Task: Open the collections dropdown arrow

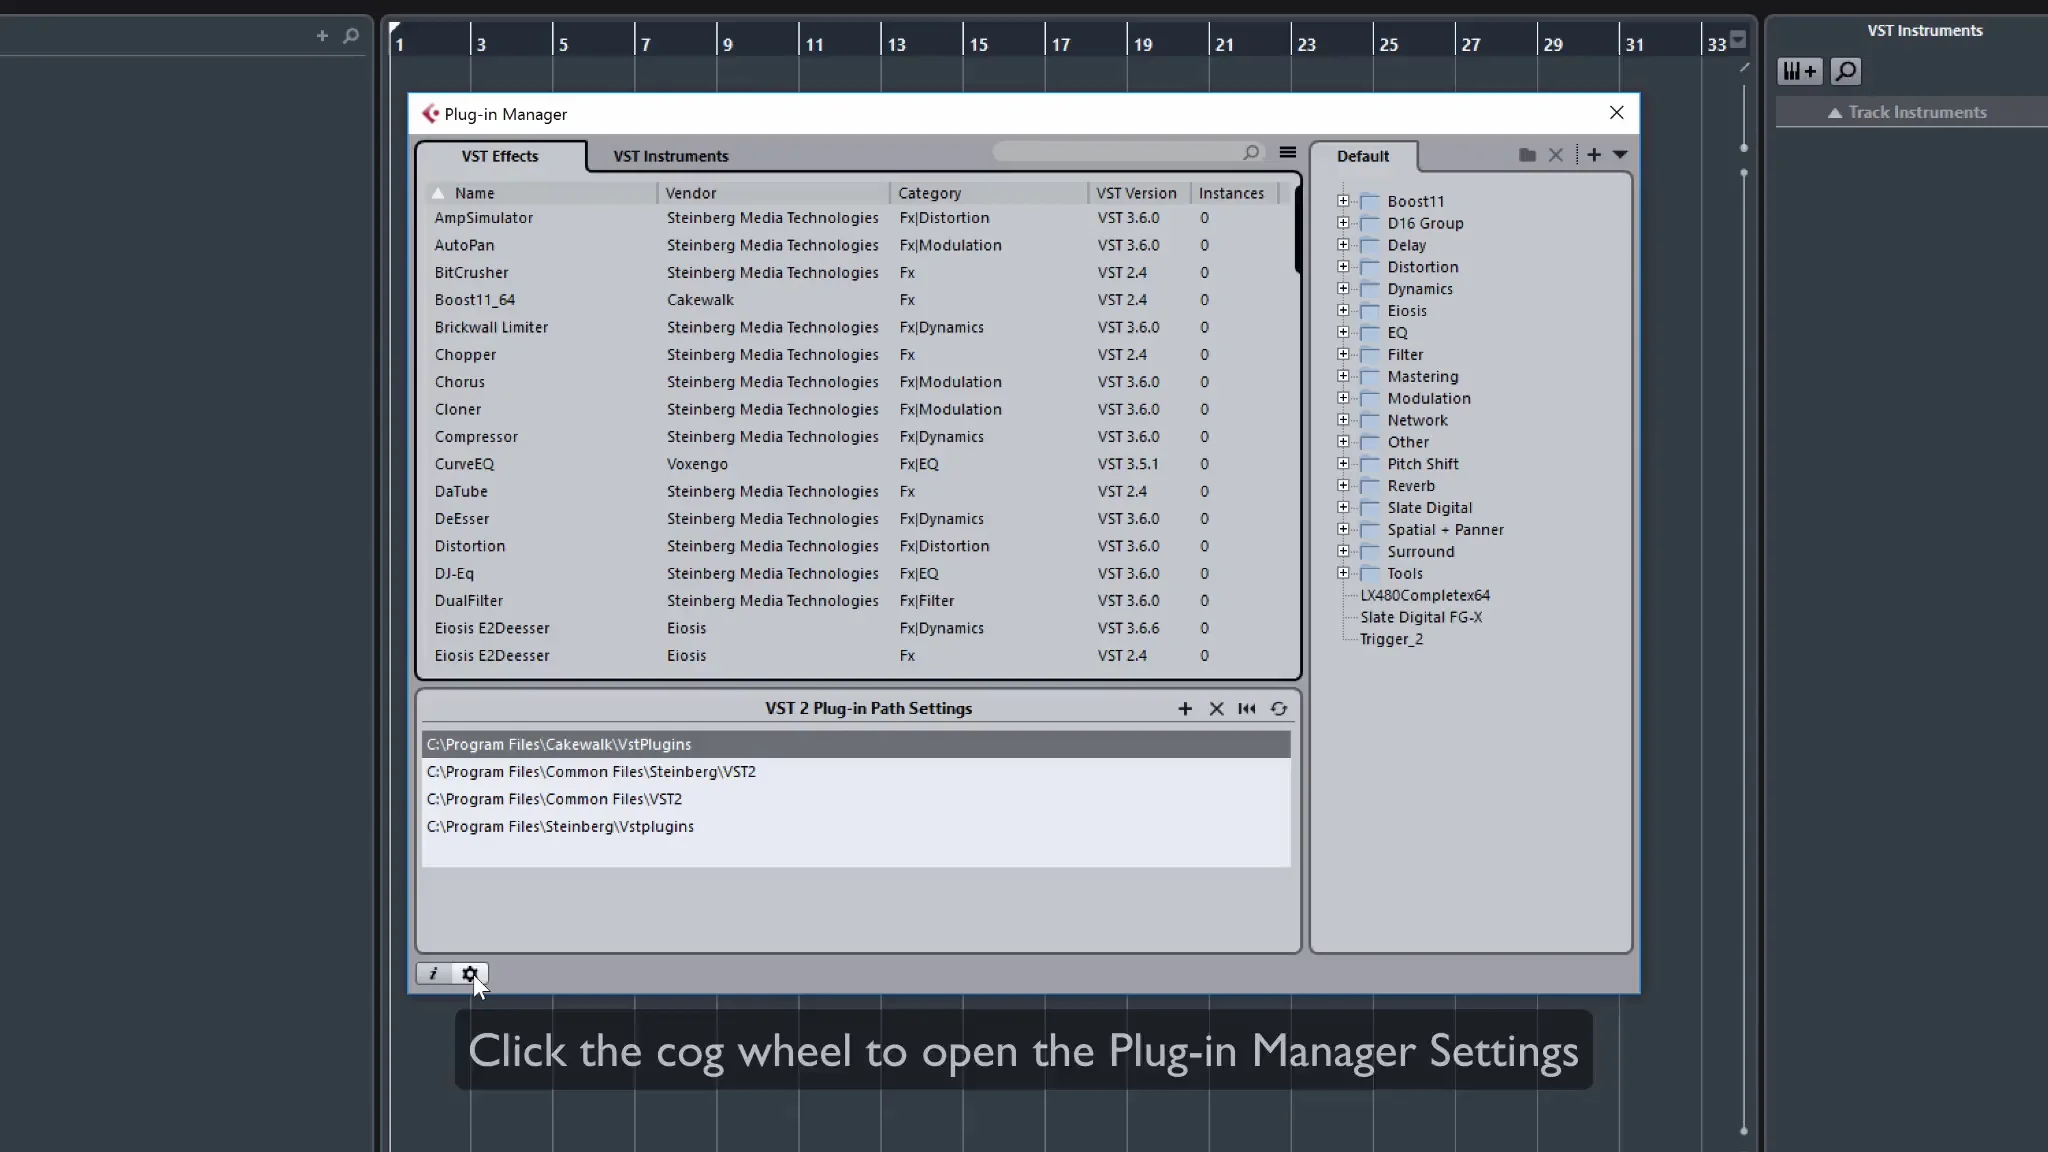Action: tap(1620, 155)
